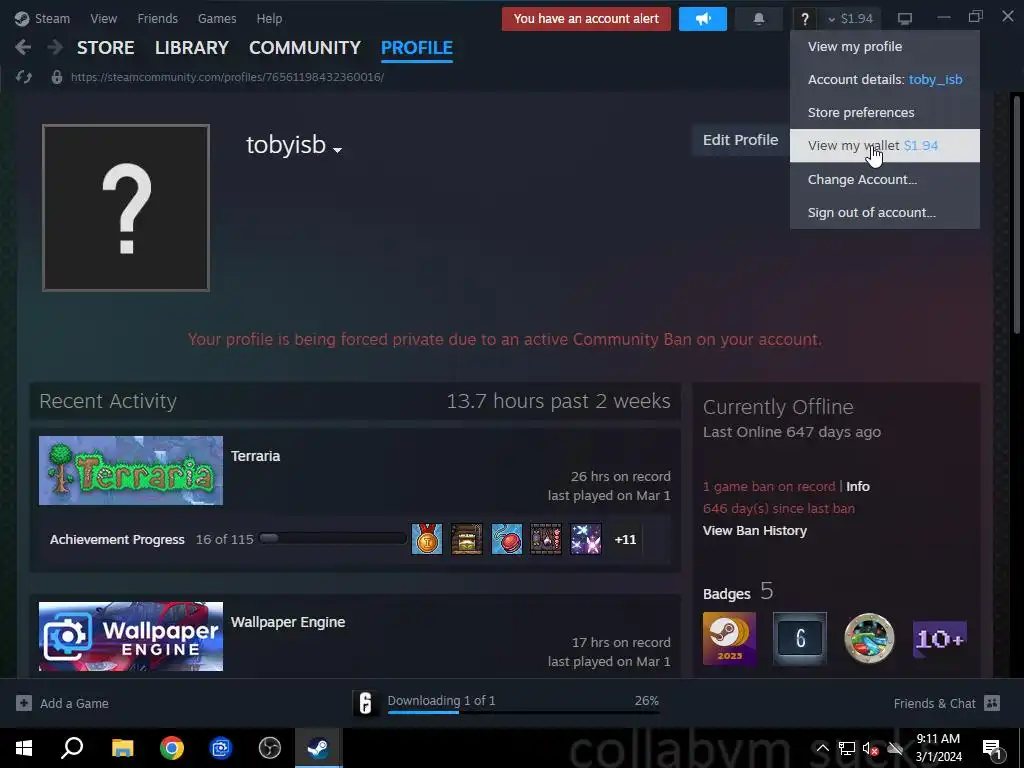1024x768 pixels.
Task: Go back with the left arrow
Action: pos(23,47)
